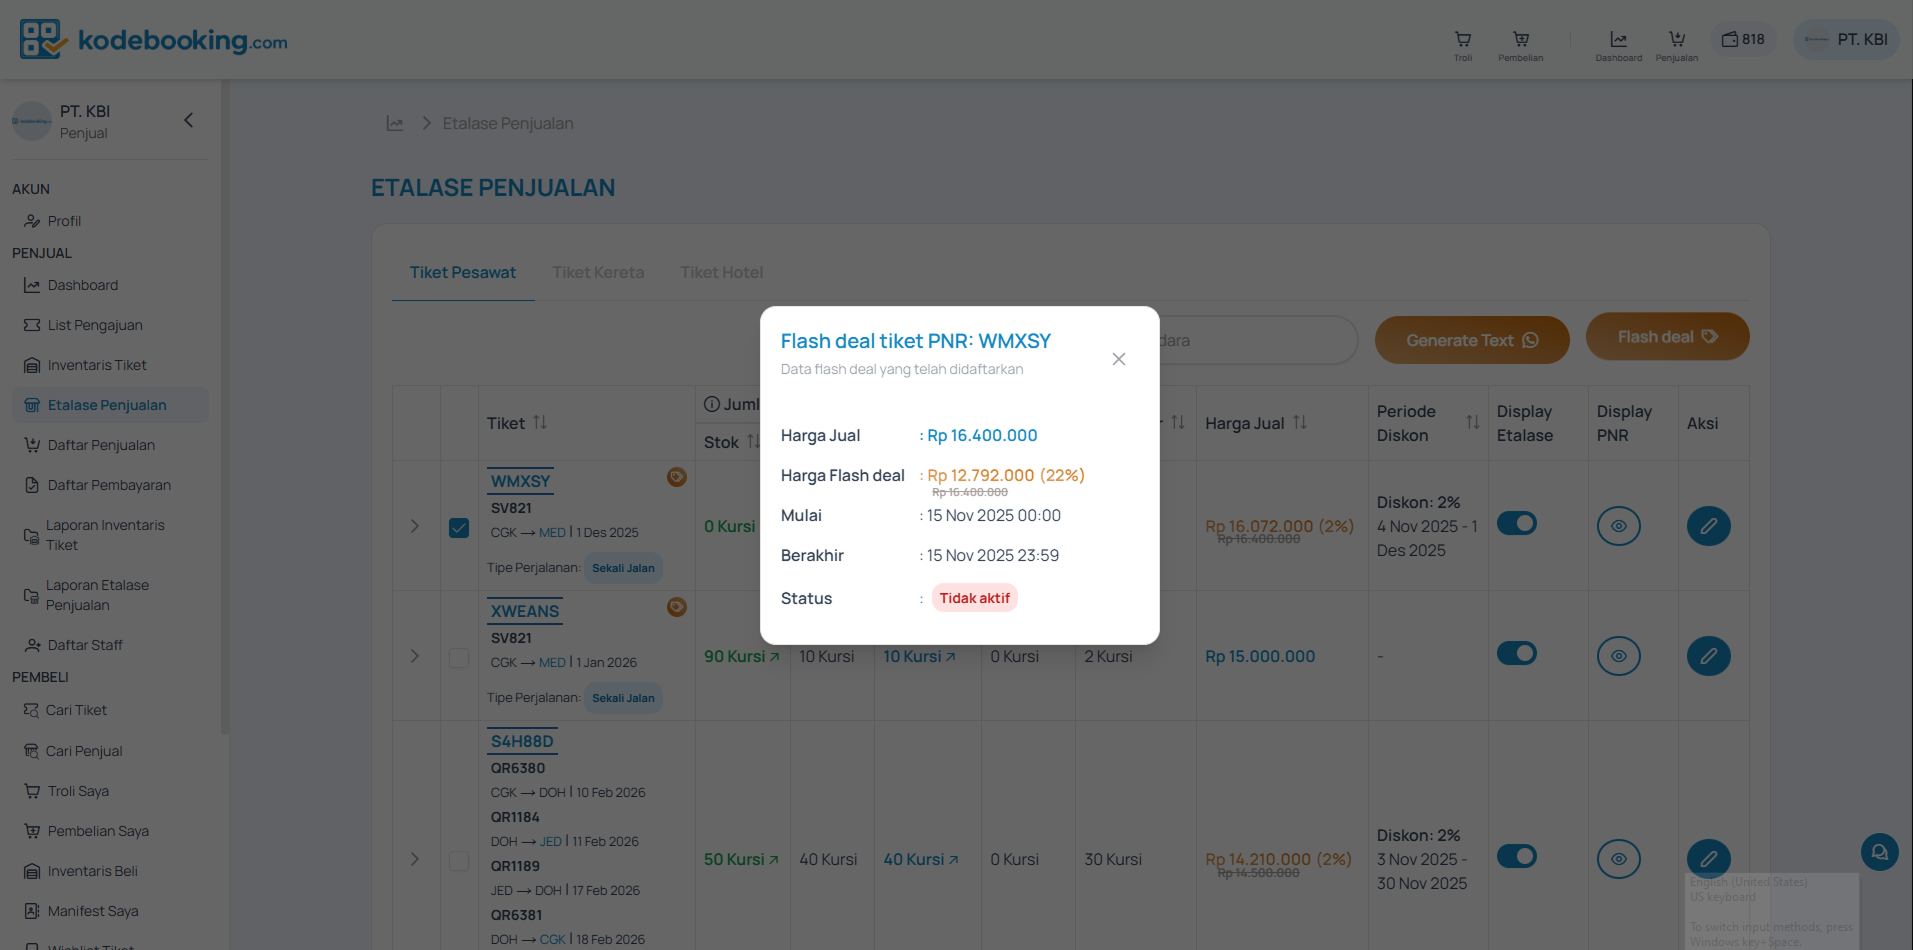
Task: Switch to the Tiket Hotel tab
Action: [721, 272]
